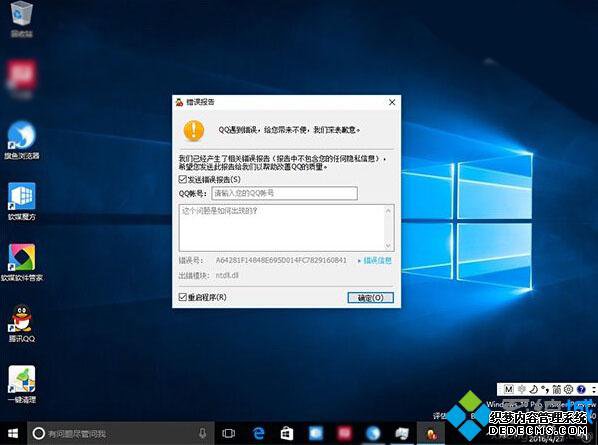Launch the 旗鱼浏览器 browser desktop shortcut
The width and height of the screenshot is (598, 445).
pyautogui.click(x=22, y=139)
